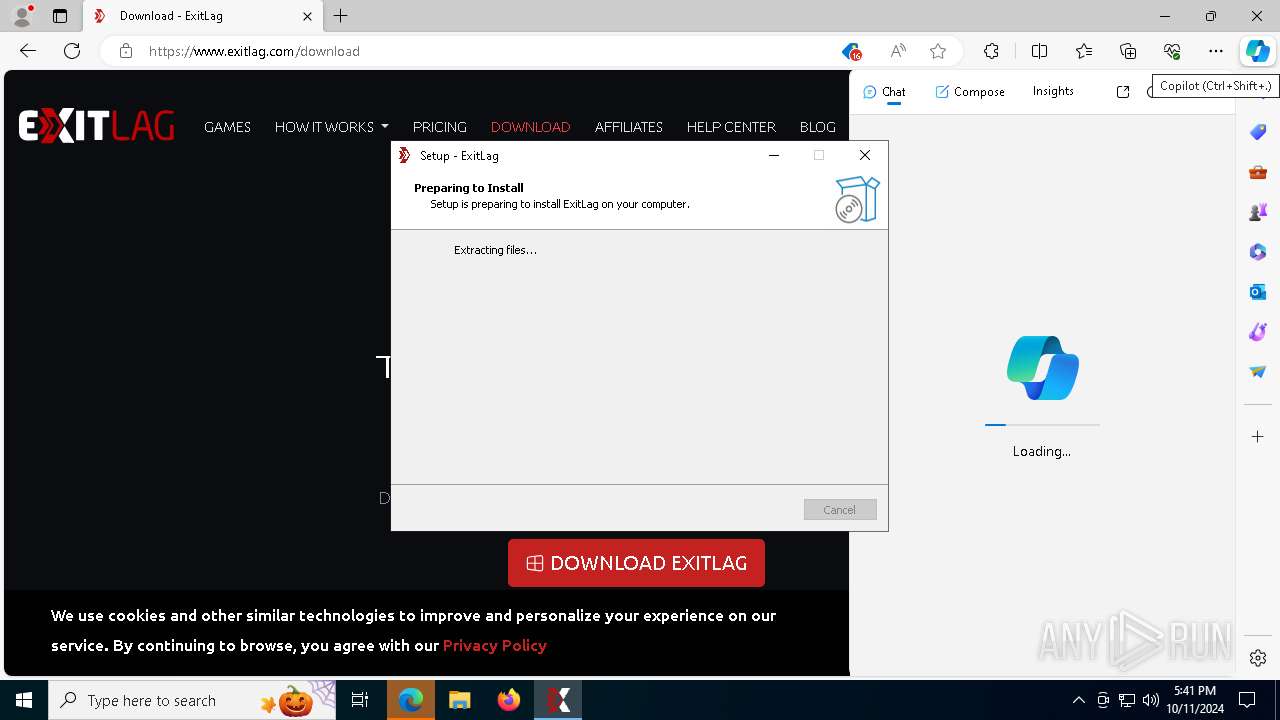Open the Games chess sidebar icon
The image size is (1280, 720).
tap(1258, 211)
